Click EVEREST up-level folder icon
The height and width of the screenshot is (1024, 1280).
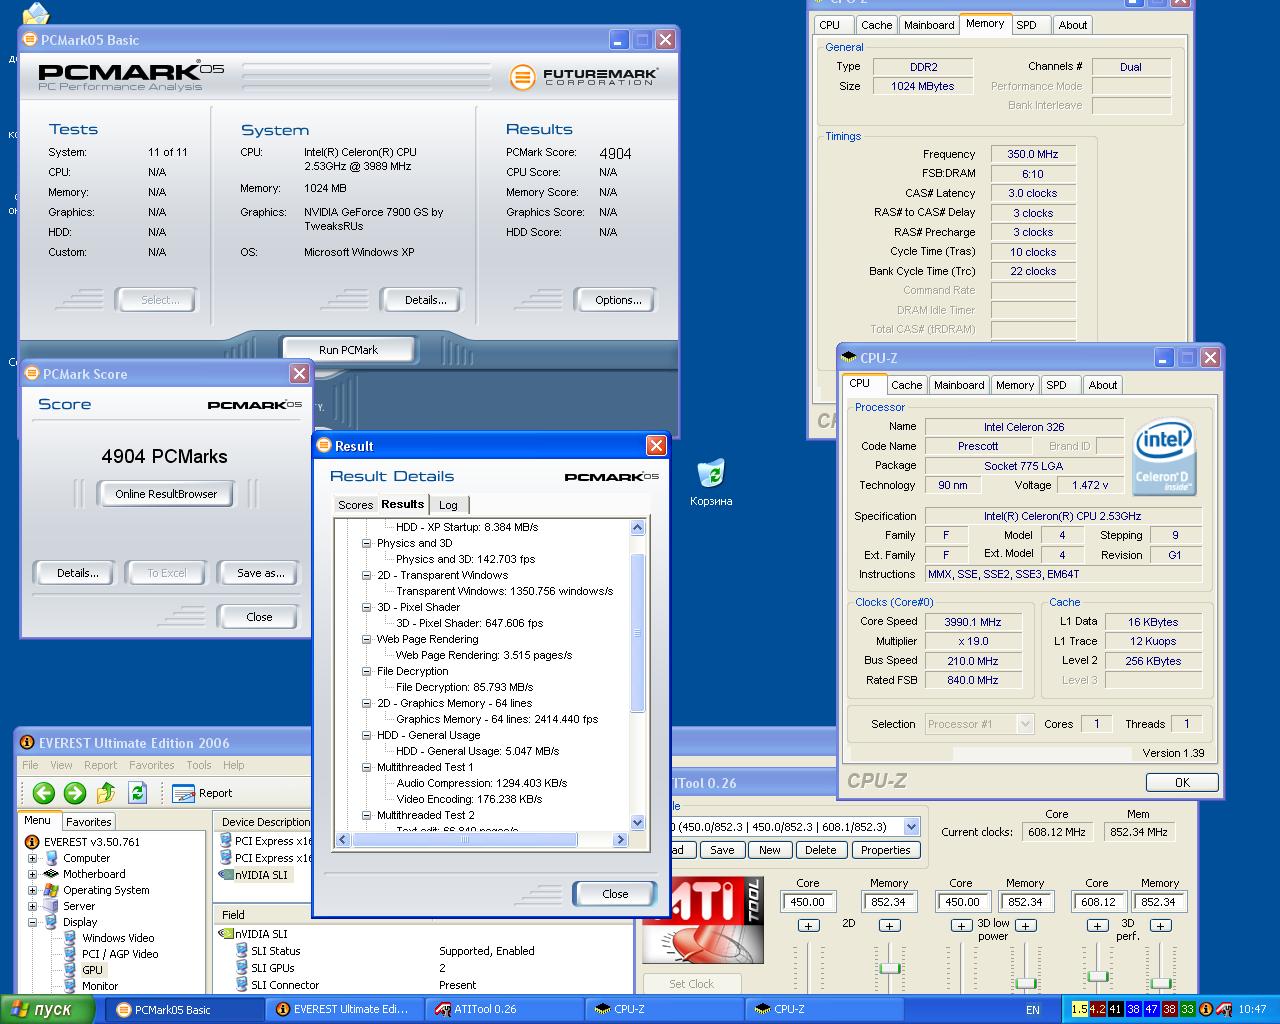[106, 793]
